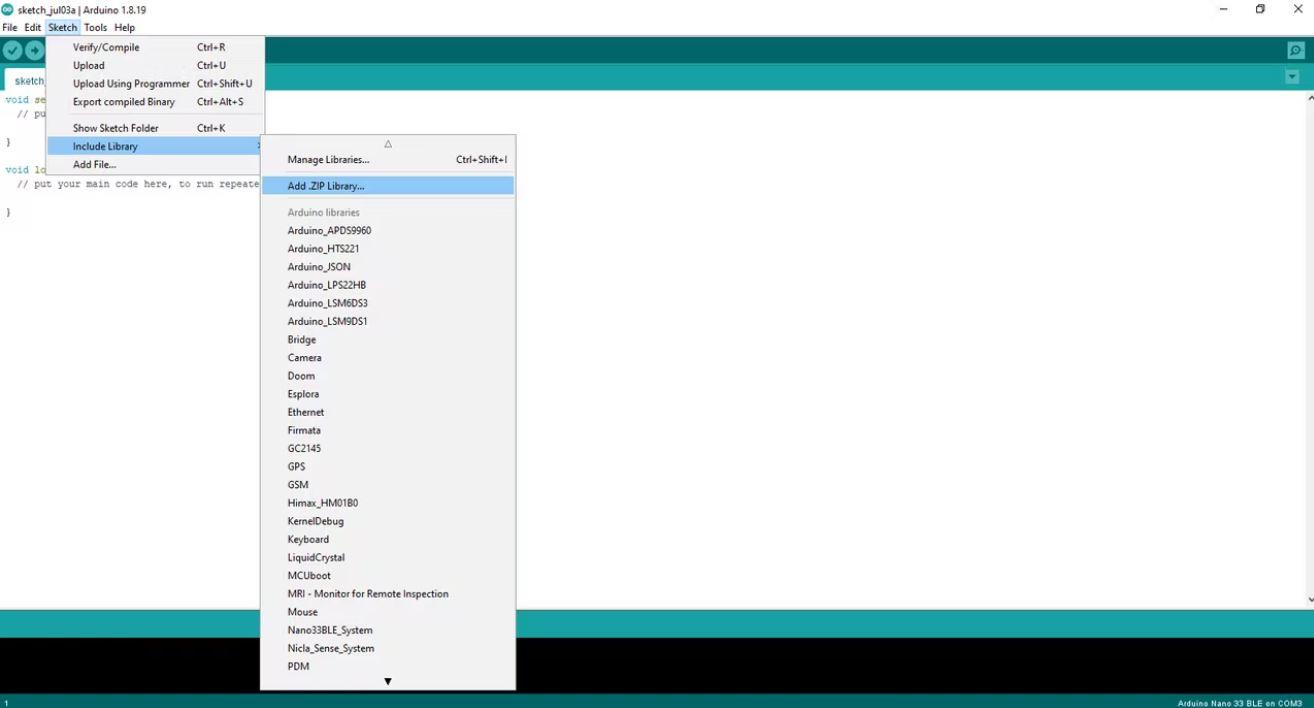This screenshot has width=1314, height=708.
Task: Include the Doom library
Action: [x=388, y=376]
